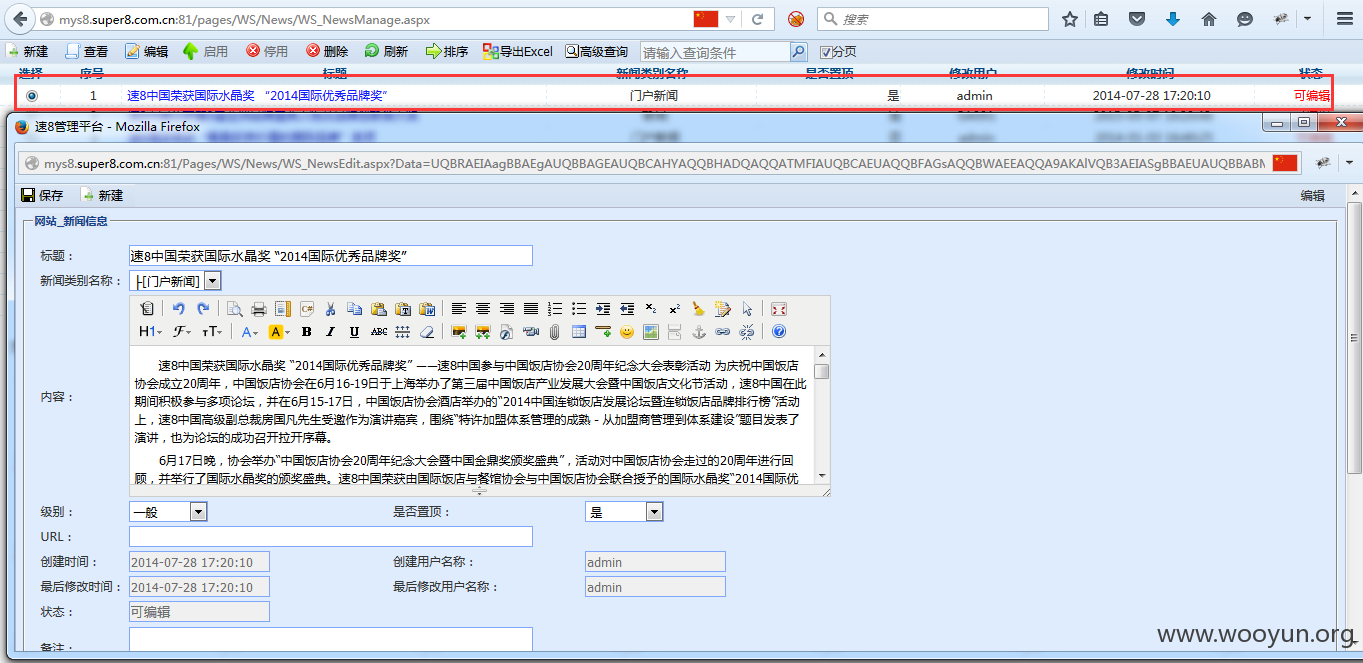Undo the last edit in the editor
Screen dimensions: 1363x663
coord(179,308)
